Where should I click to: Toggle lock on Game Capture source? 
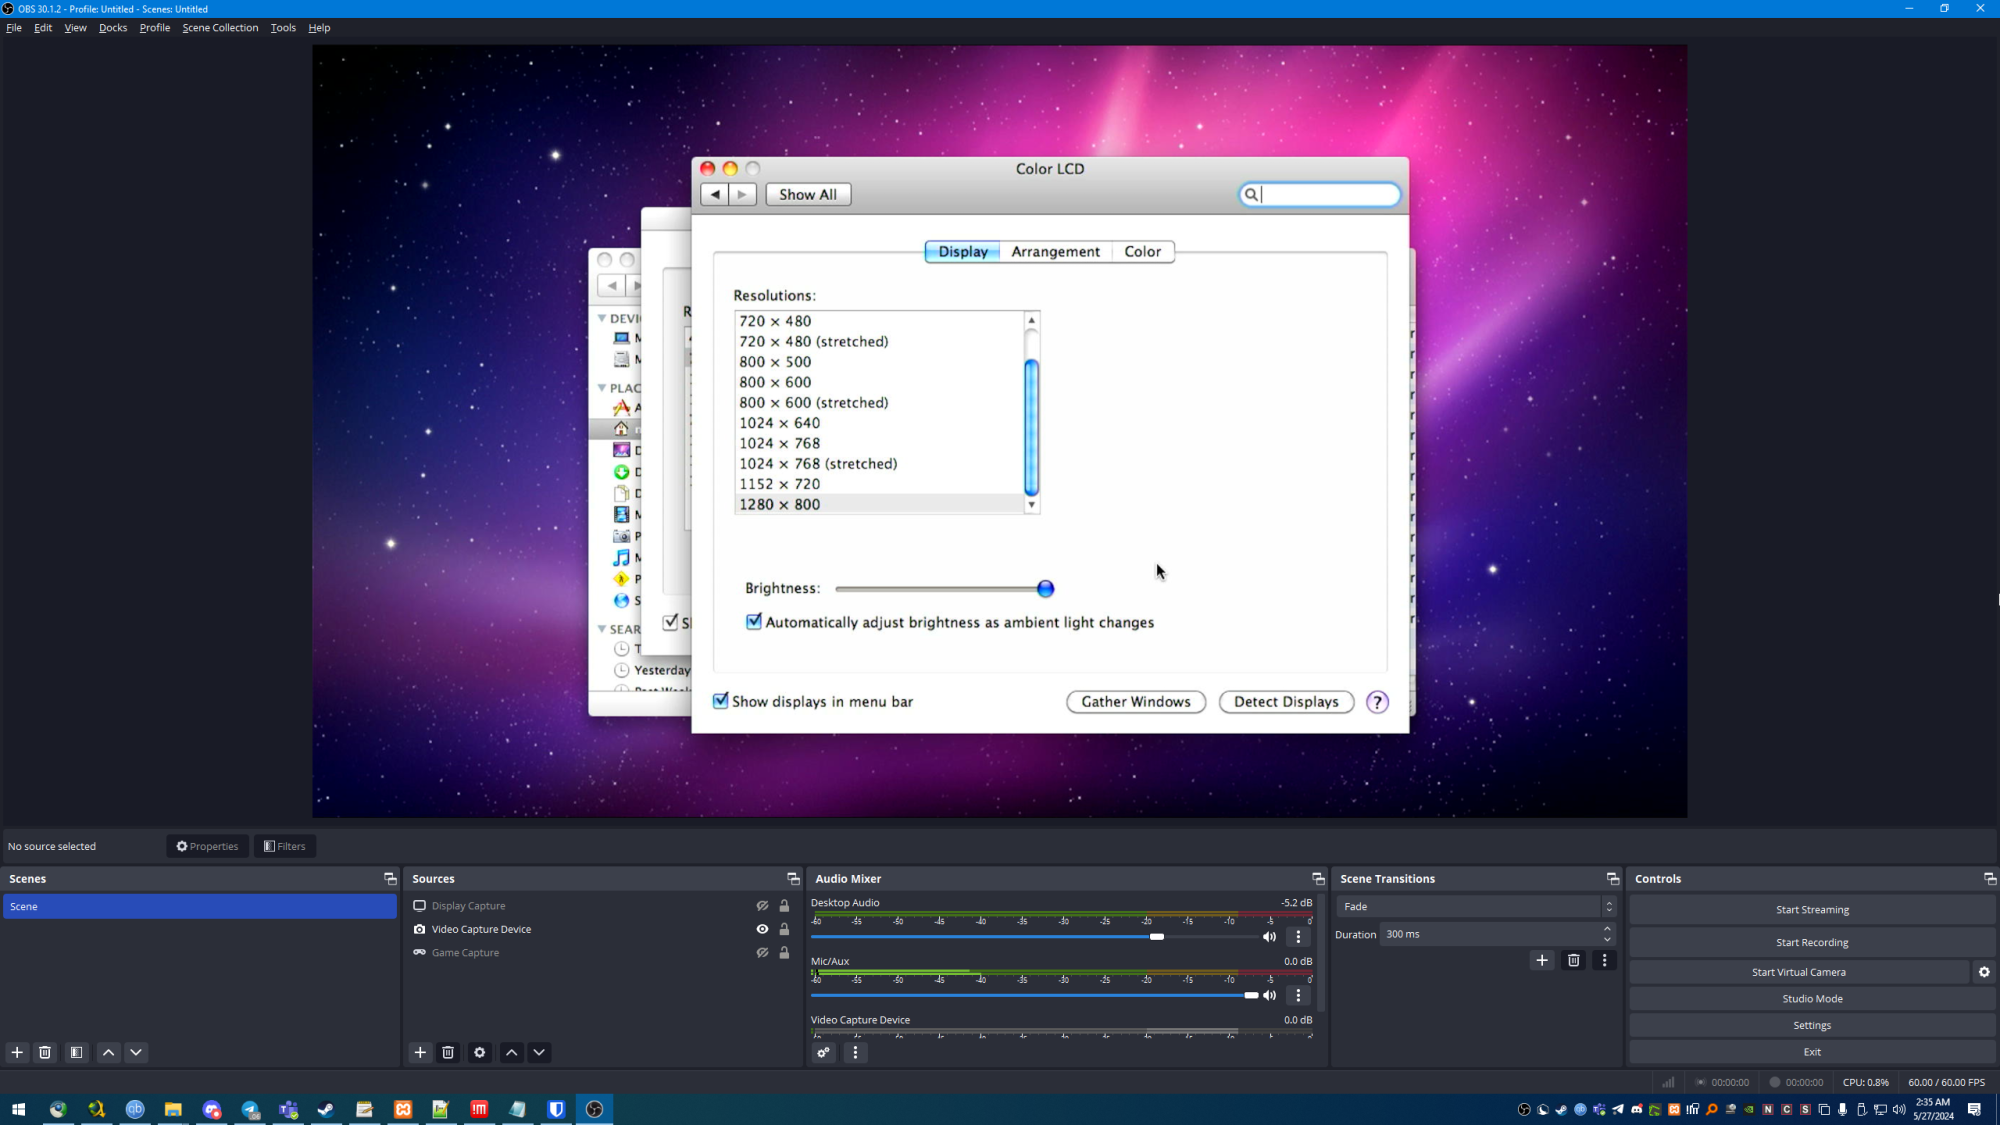pos(784,953)
